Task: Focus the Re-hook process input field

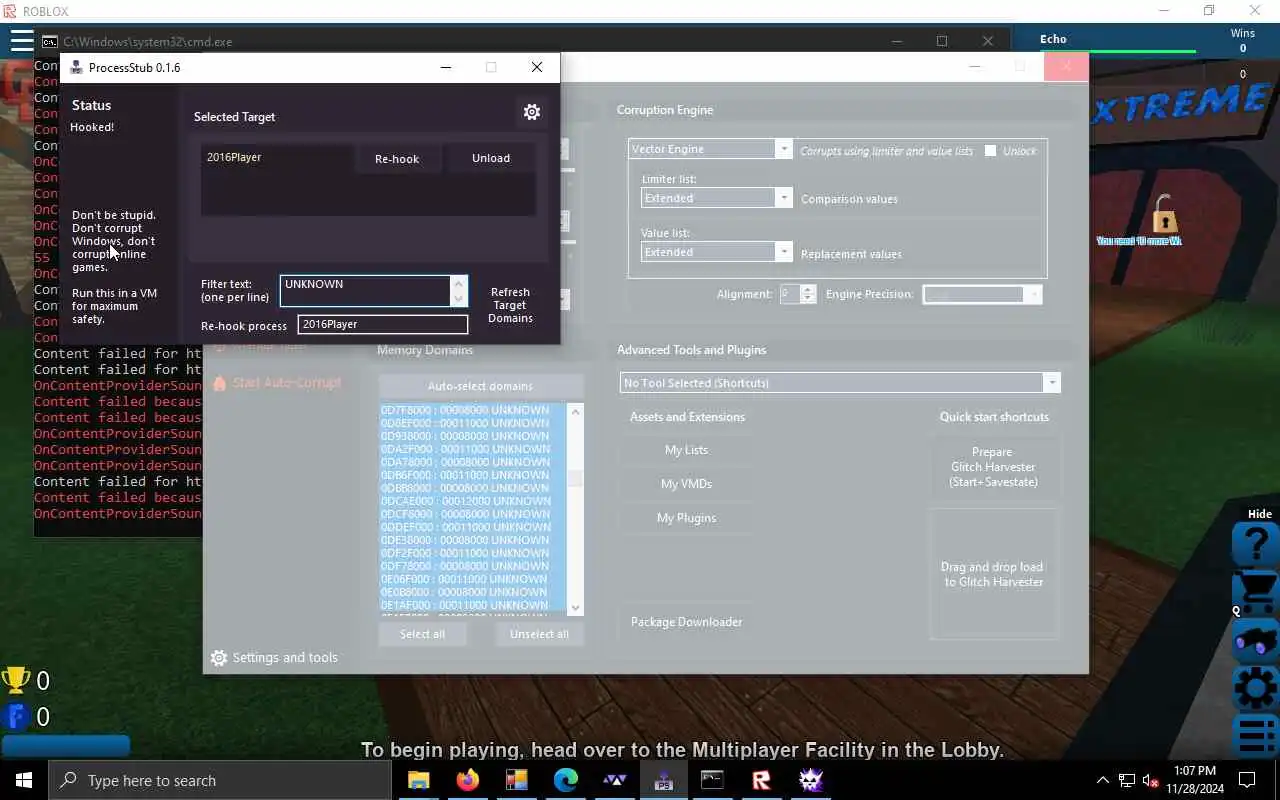Action: pyautogui.click(x=382, y=324)
